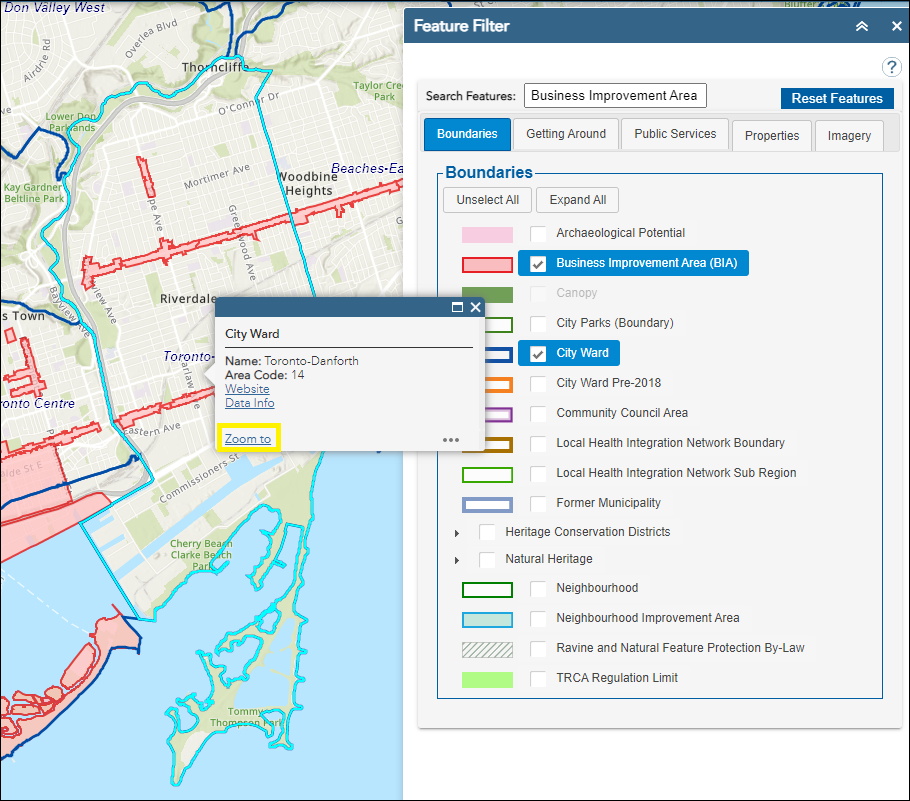Click the help question mark icon

click(892, 67)
